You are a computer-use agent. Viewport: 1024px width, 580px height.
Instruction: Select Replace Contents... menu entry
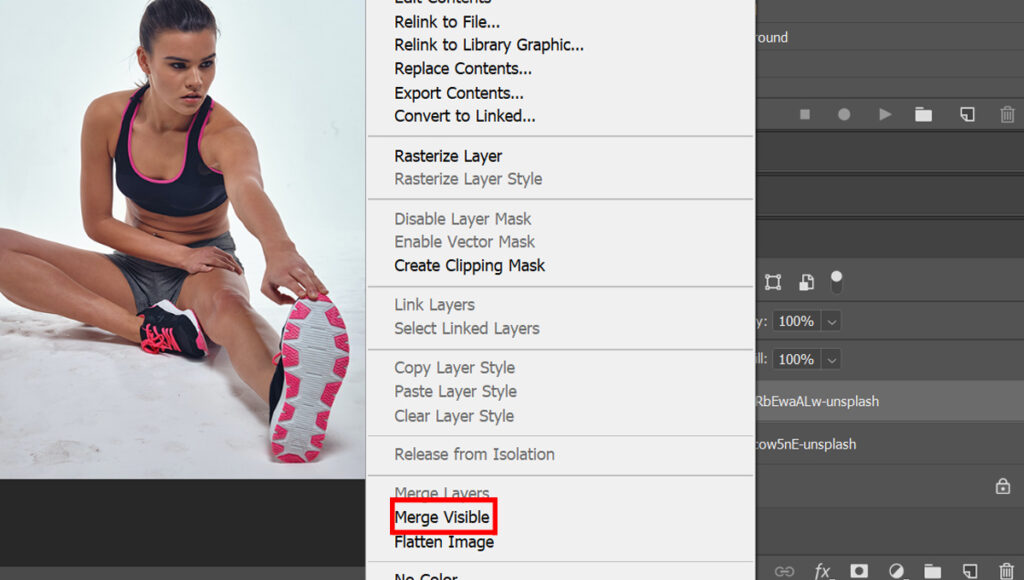[x=463, y=69]
